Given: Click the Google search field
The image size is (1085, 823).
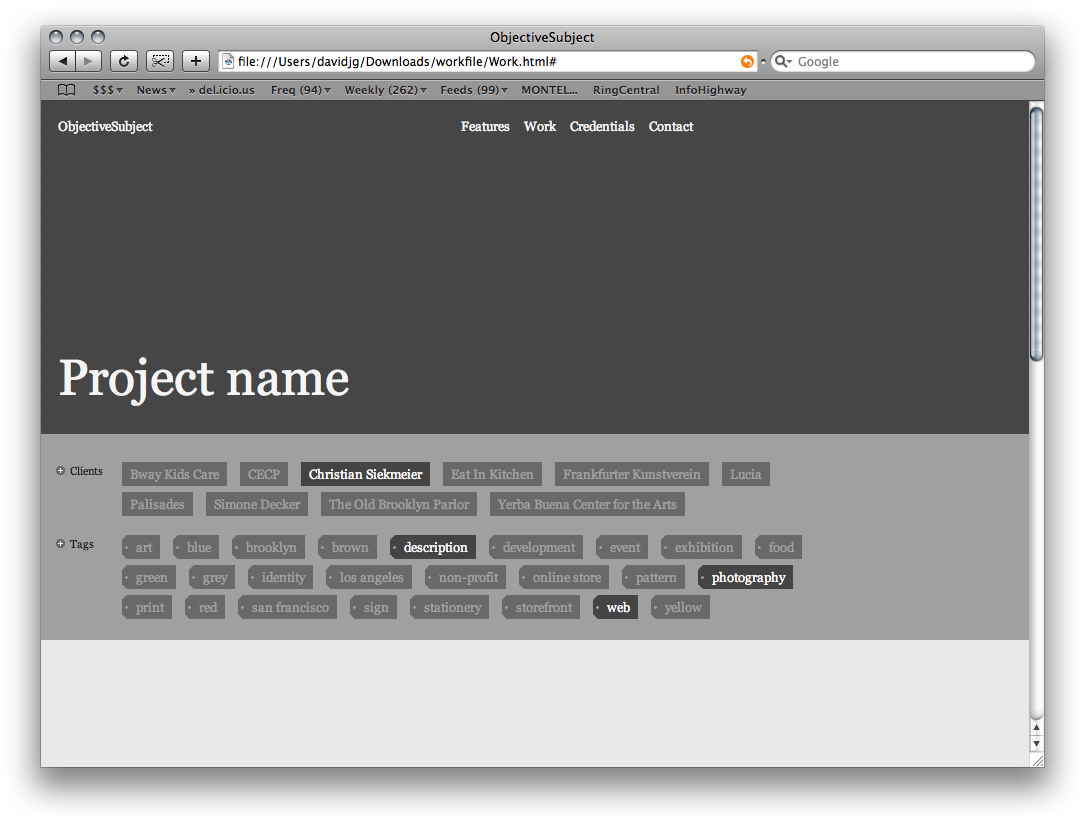Looking at the screenshot, I should point(903,62).
